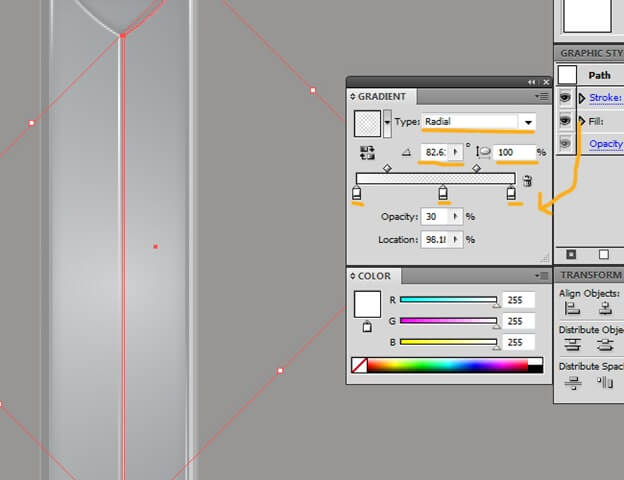Open the Gradient panel options menu
The width and height of the screenshot is (624, 480).
click(542, 97)
